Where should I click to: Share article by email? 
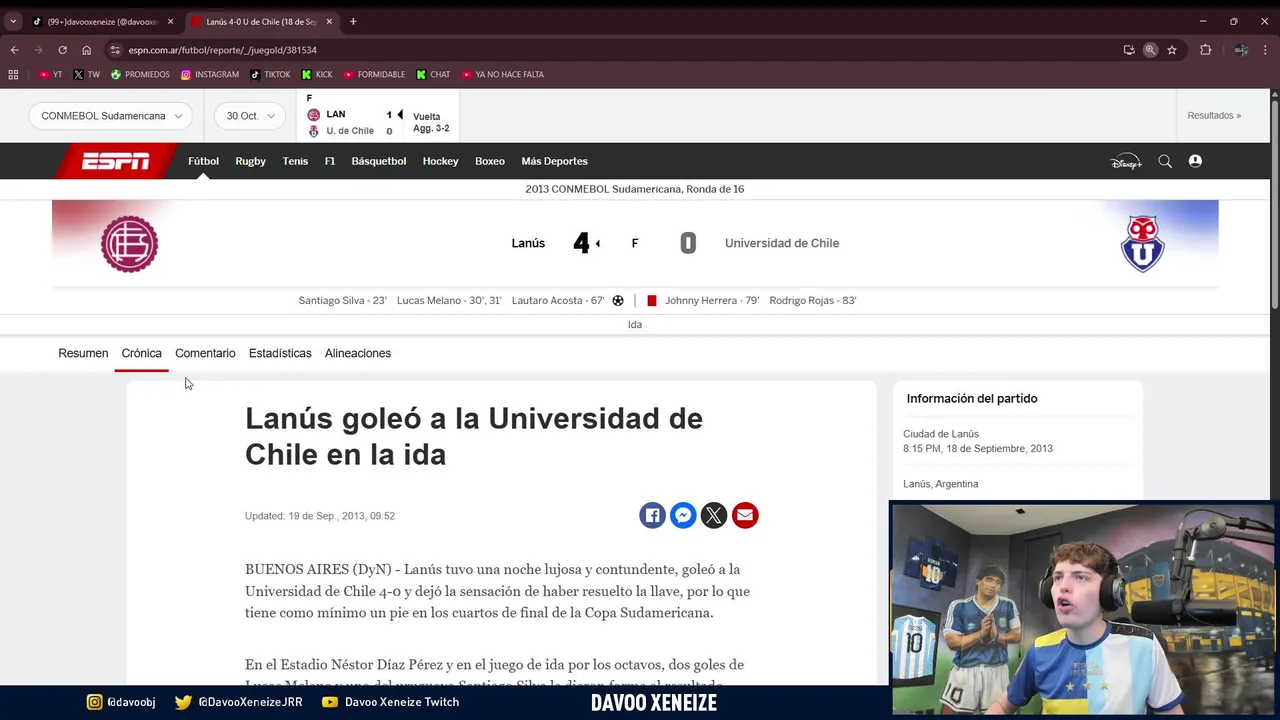[x=745, y=515]
